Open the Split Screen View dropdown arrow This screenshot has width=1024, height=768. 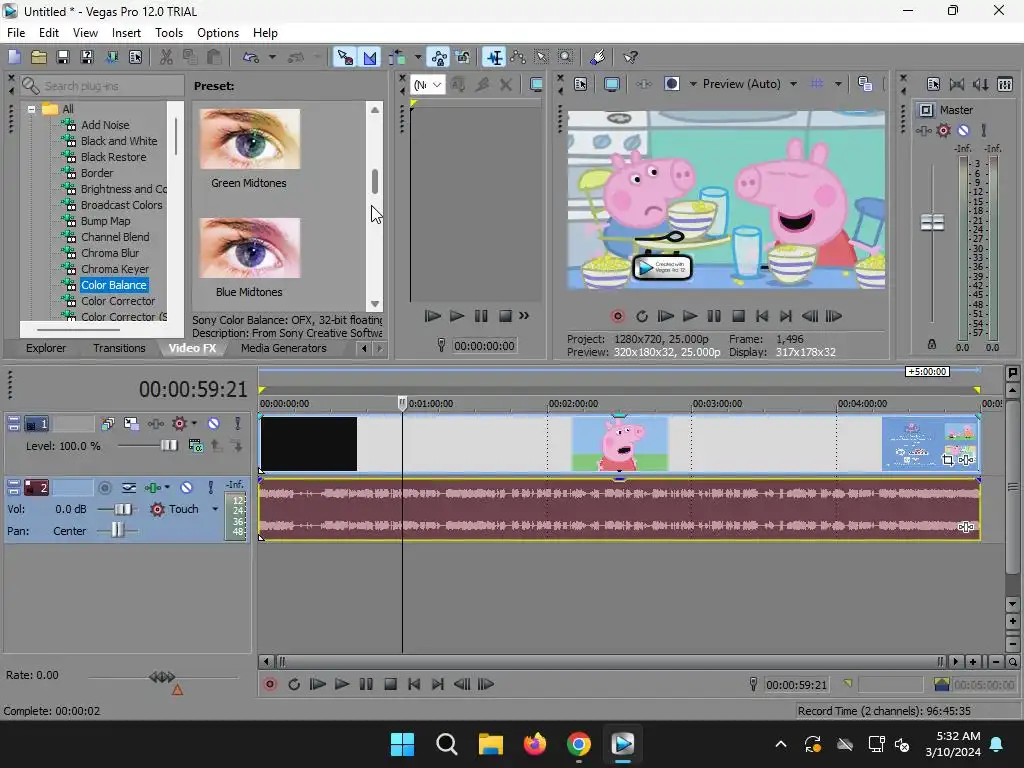point(693,84)
